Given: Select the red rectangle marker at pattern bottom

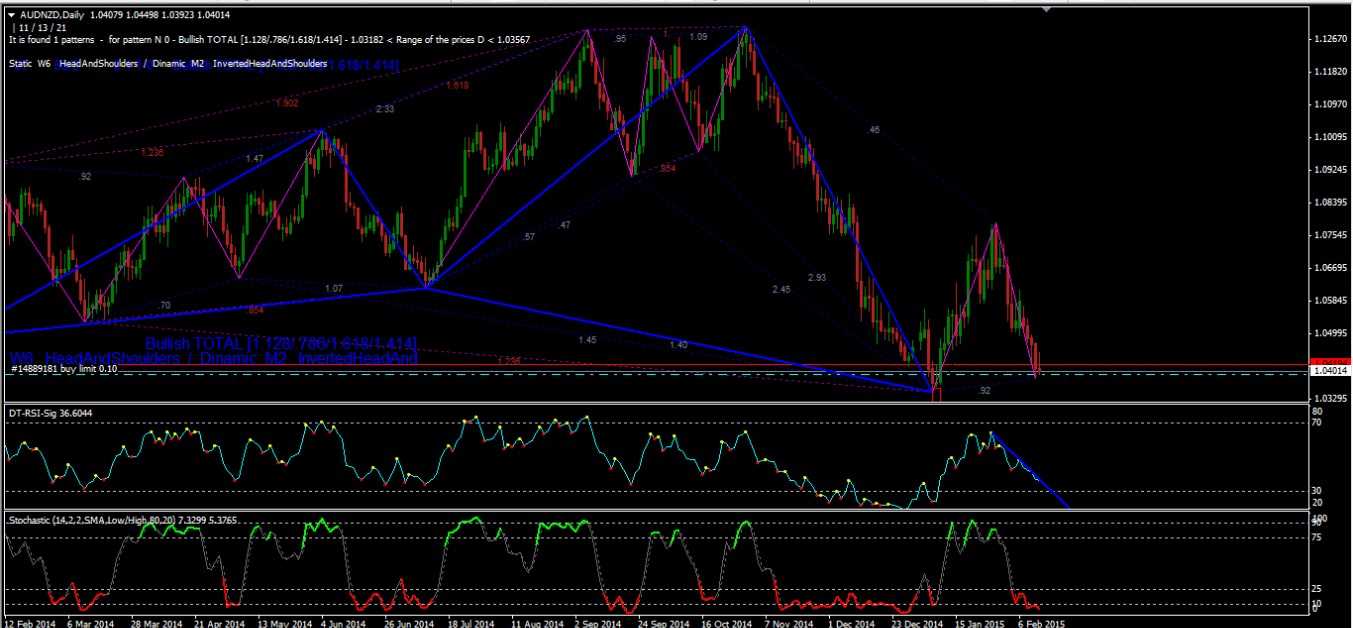Looking at the screenshot, I should pyautogui.click(x=937, y=395).
